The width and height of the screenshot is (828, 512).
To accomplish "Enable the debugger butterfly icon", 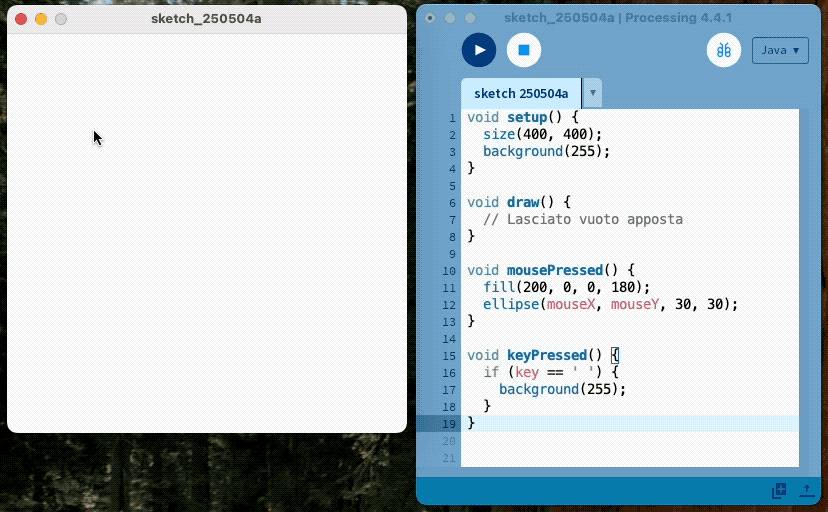I will tap(724, 50).
